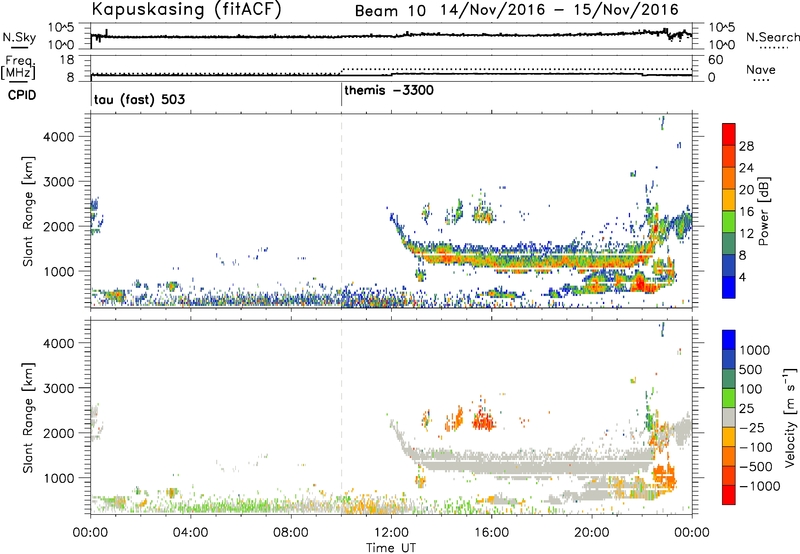Click the 'Velocity [m s⁻¹]' color bar label
Screen dimensions: 800x554
(790, 417)
